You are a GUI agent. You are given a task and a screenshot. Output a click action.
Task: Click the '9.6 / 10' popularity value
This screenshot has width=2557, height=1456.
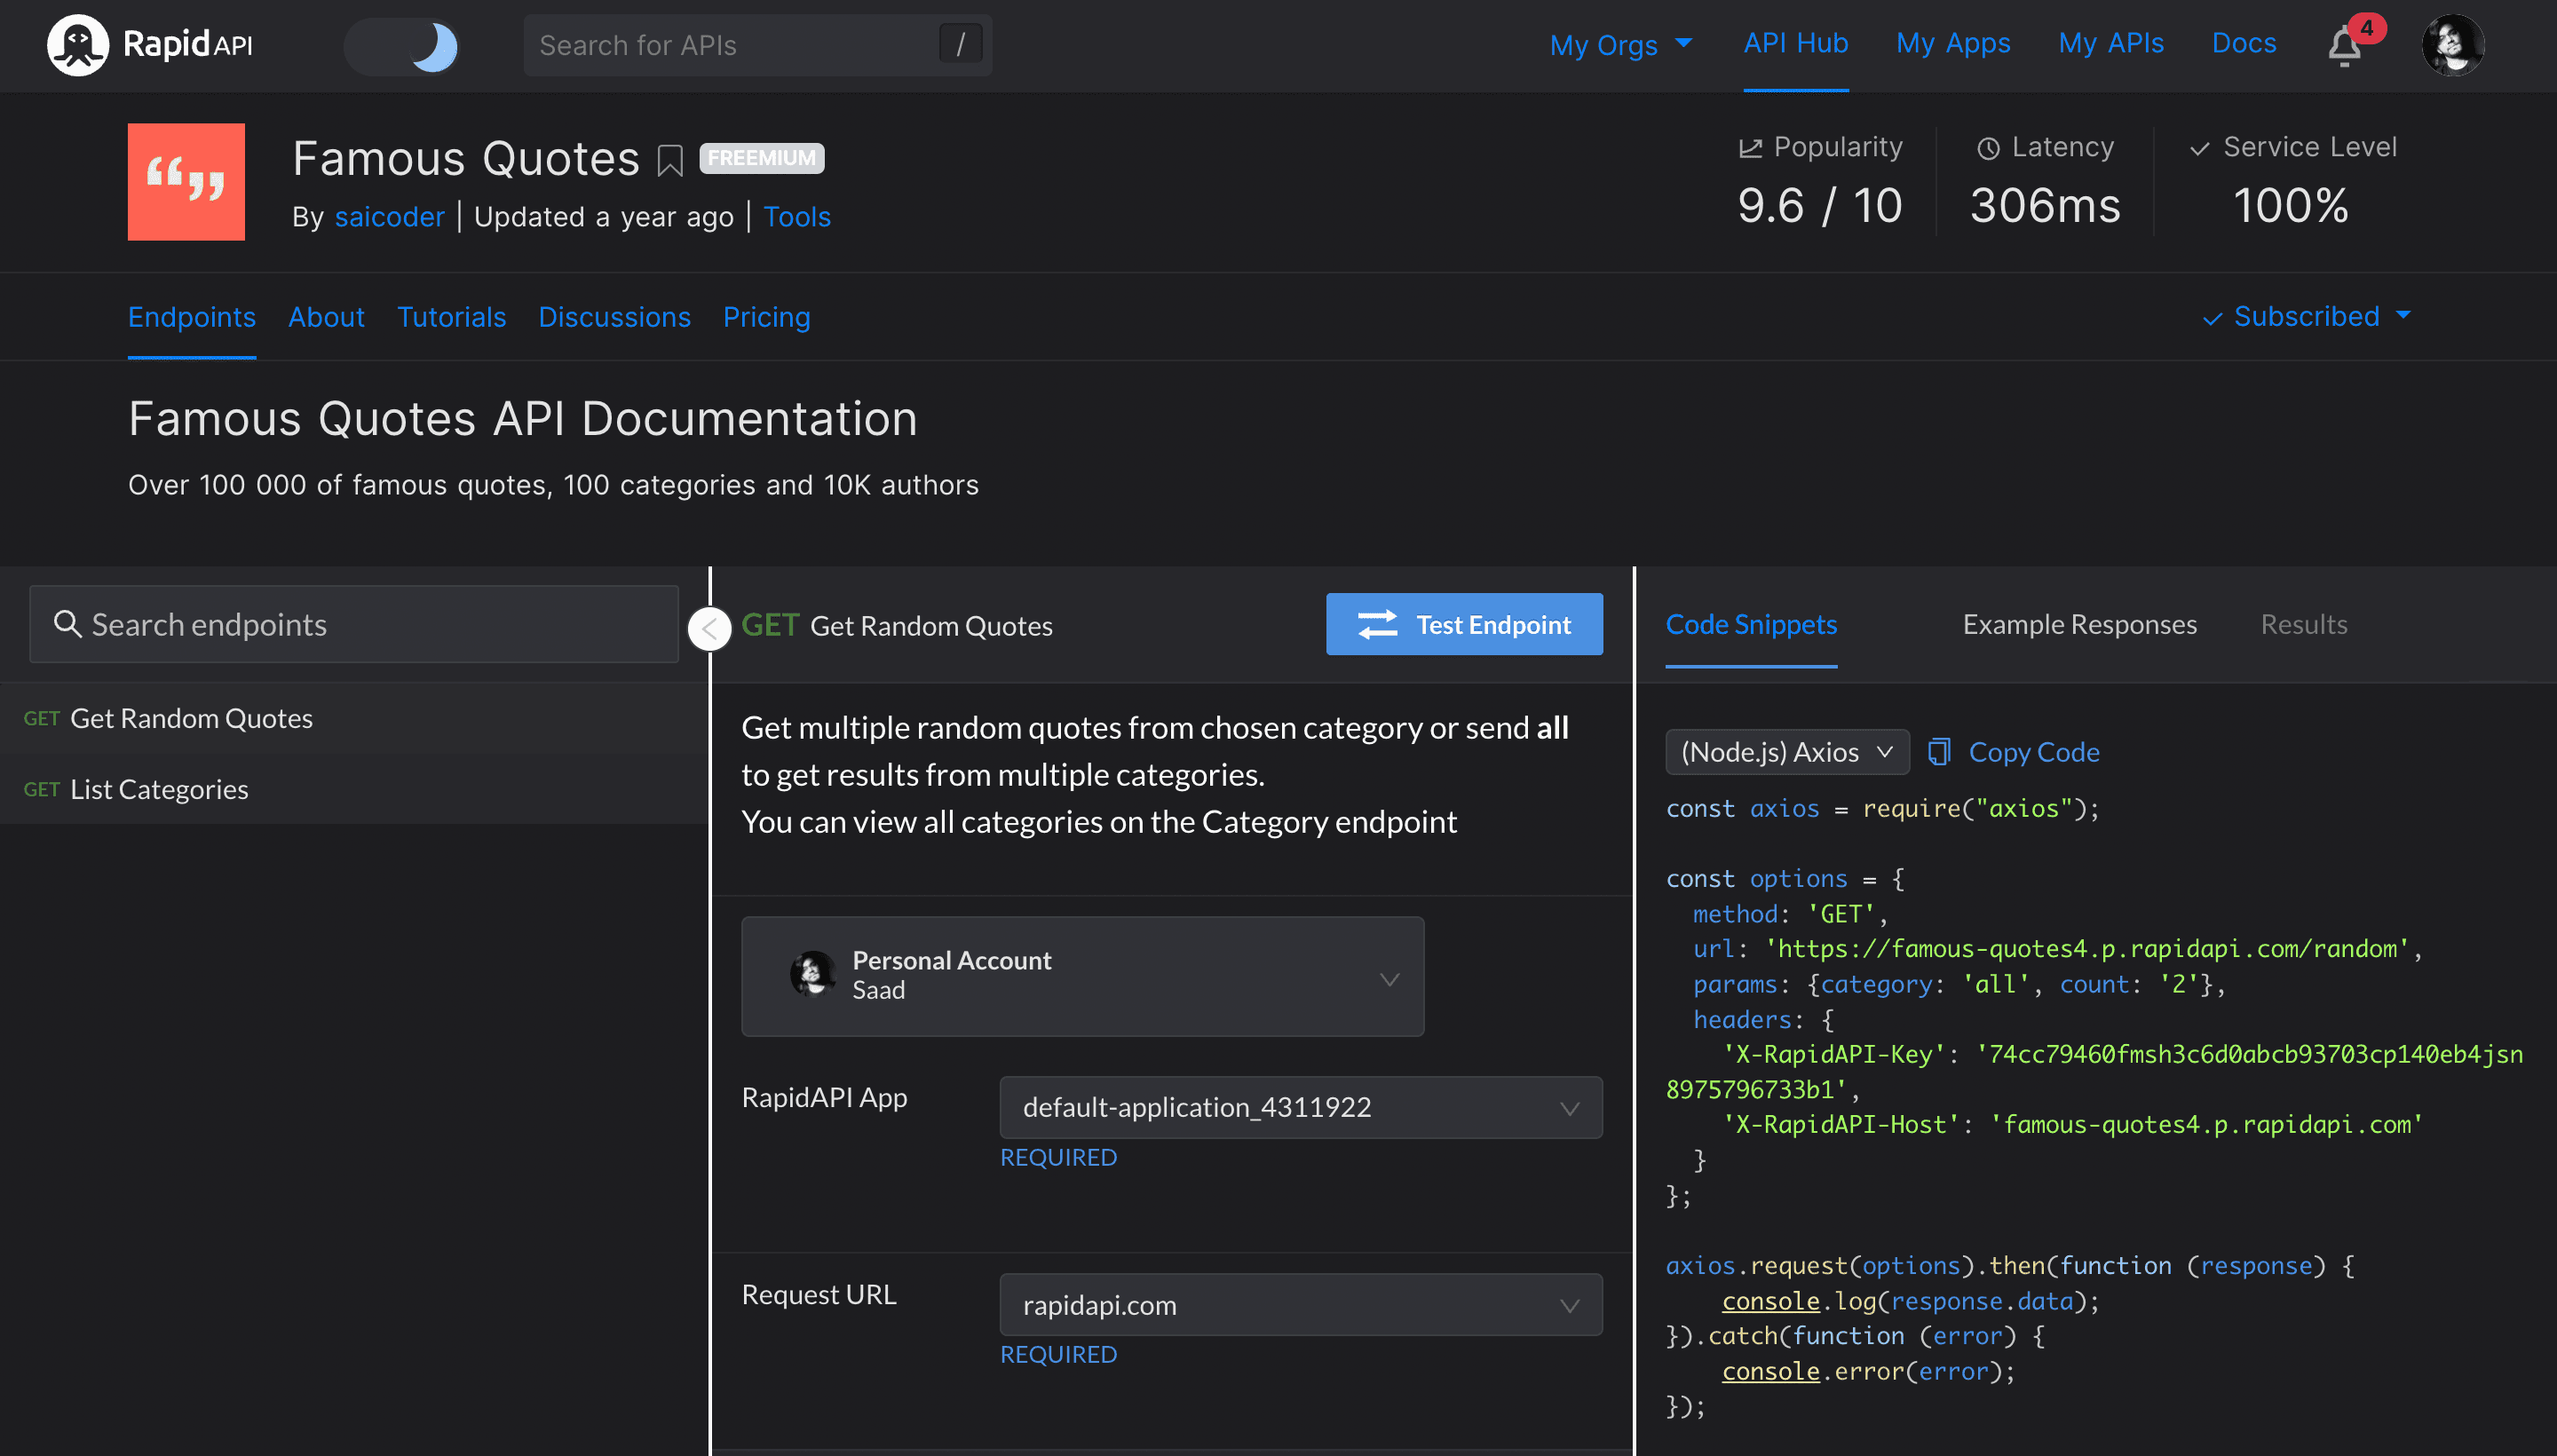tap(1819, 205)
